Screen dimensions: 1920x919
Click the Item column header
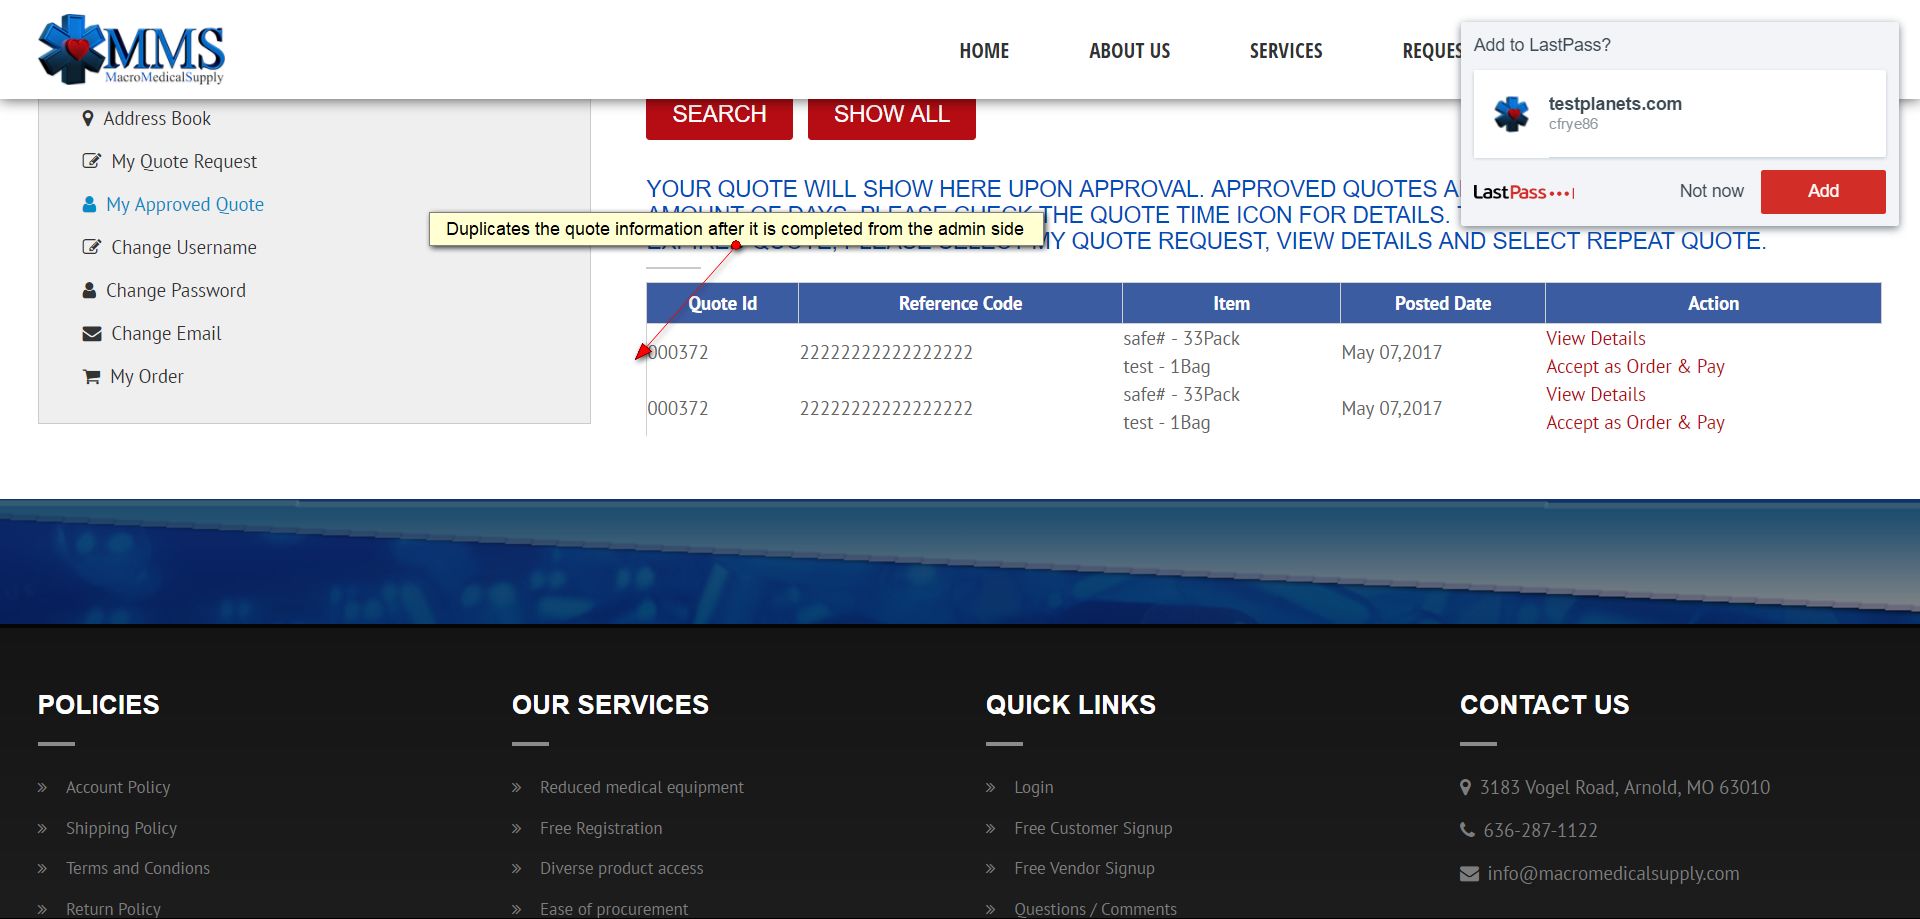(x=1231, y=303)
